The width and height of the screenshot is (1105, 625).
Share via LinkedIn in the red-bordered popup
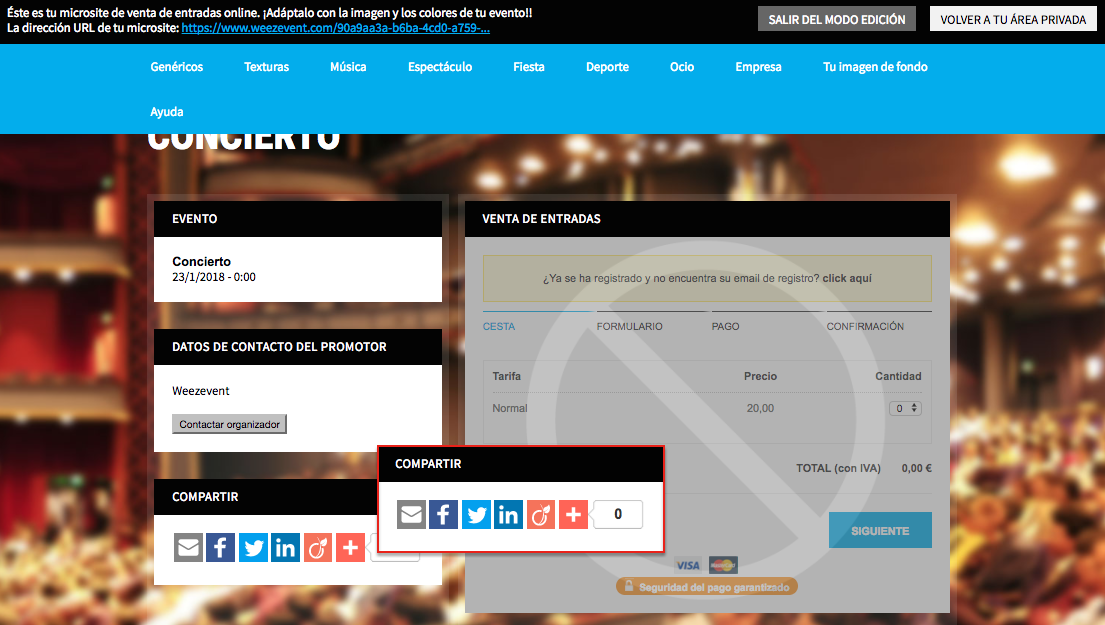click(508, 515)
